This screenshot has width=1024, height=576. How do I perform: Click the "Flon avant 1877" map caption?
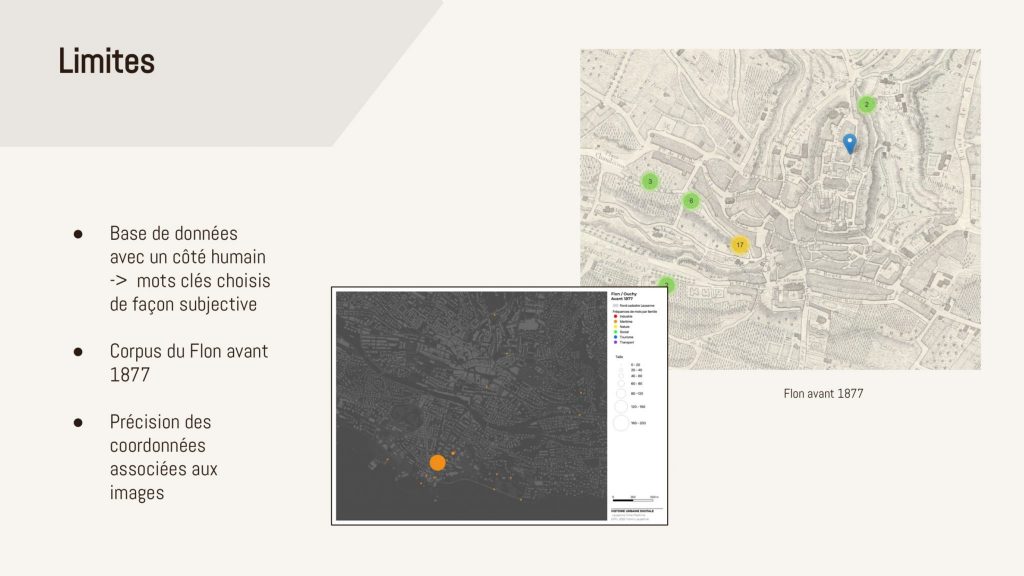[823, 394]
